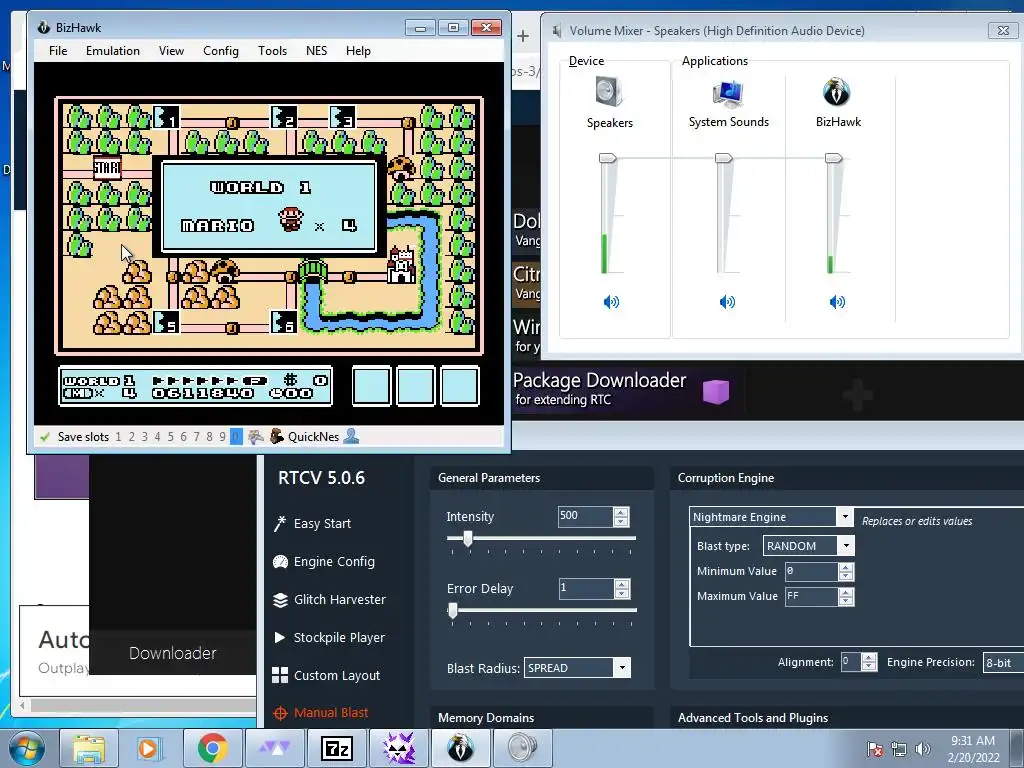1024x768 pixels.
Task: Open the Emulation menu in BizHawk
Action: (x=113, y=51)
